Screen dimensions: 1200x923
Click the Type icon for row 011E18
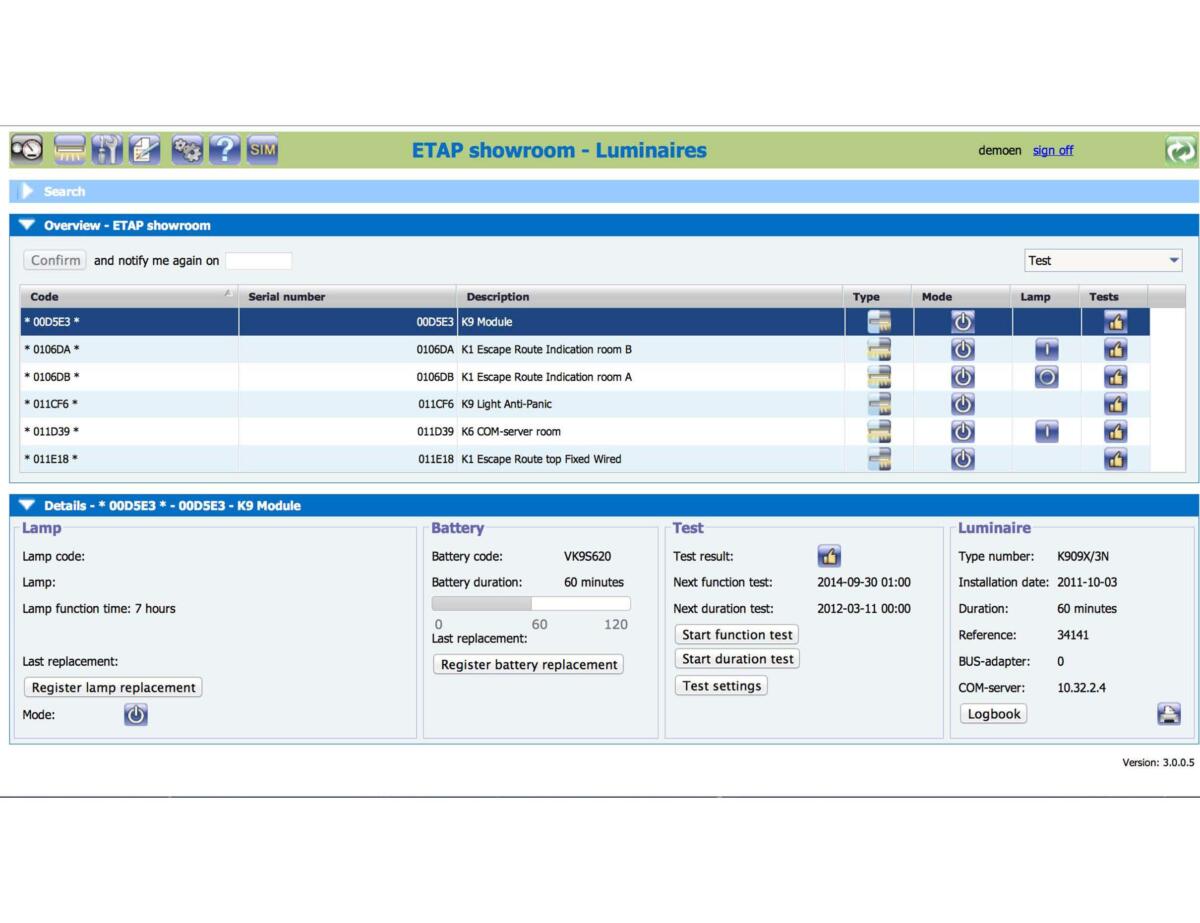(x=879, y=459)
